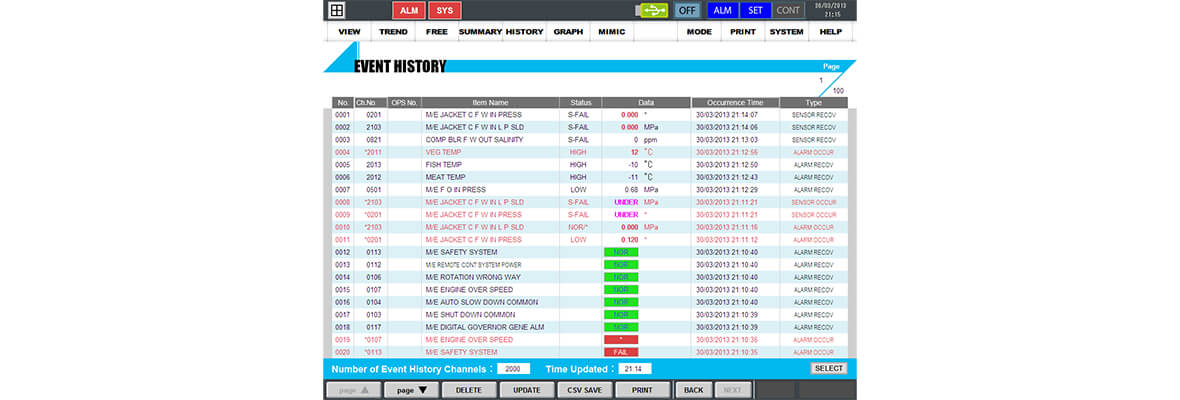Go to next page with down arrow
The image size is (1180, 400).
[x=411, y=390]
